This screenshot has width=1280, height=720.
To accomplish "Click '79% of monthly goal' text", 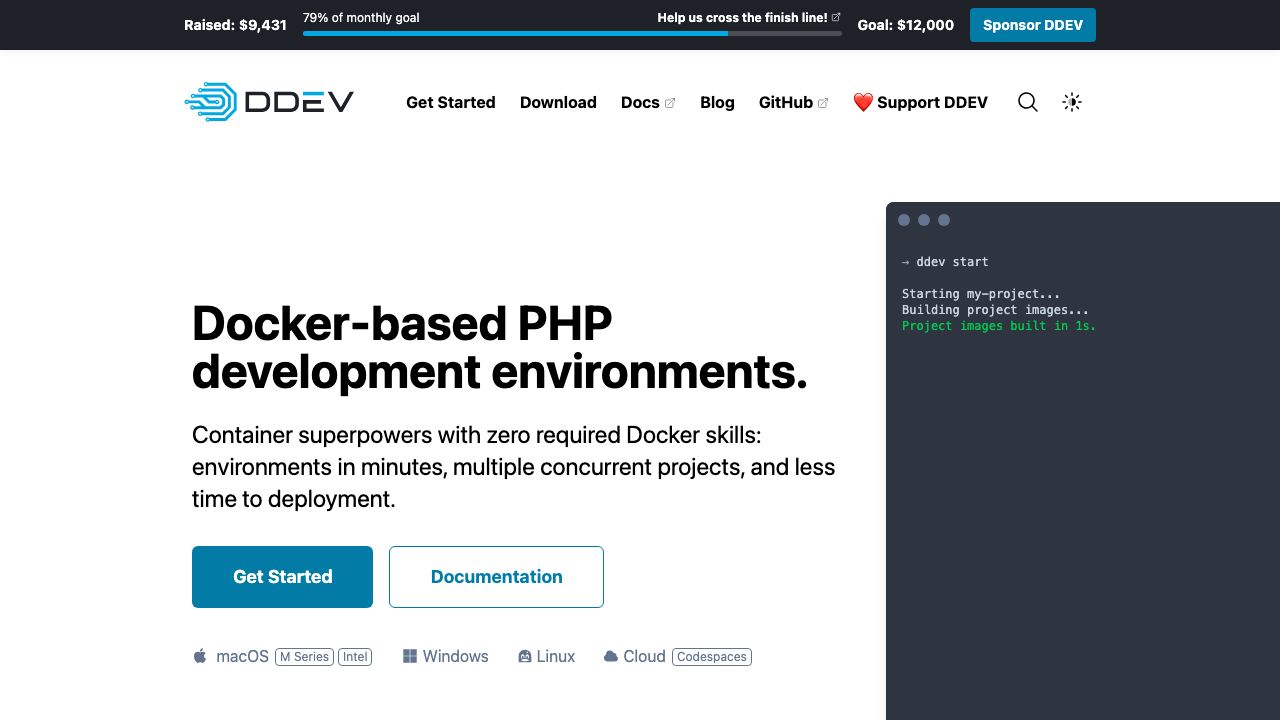I will (361, 17).
